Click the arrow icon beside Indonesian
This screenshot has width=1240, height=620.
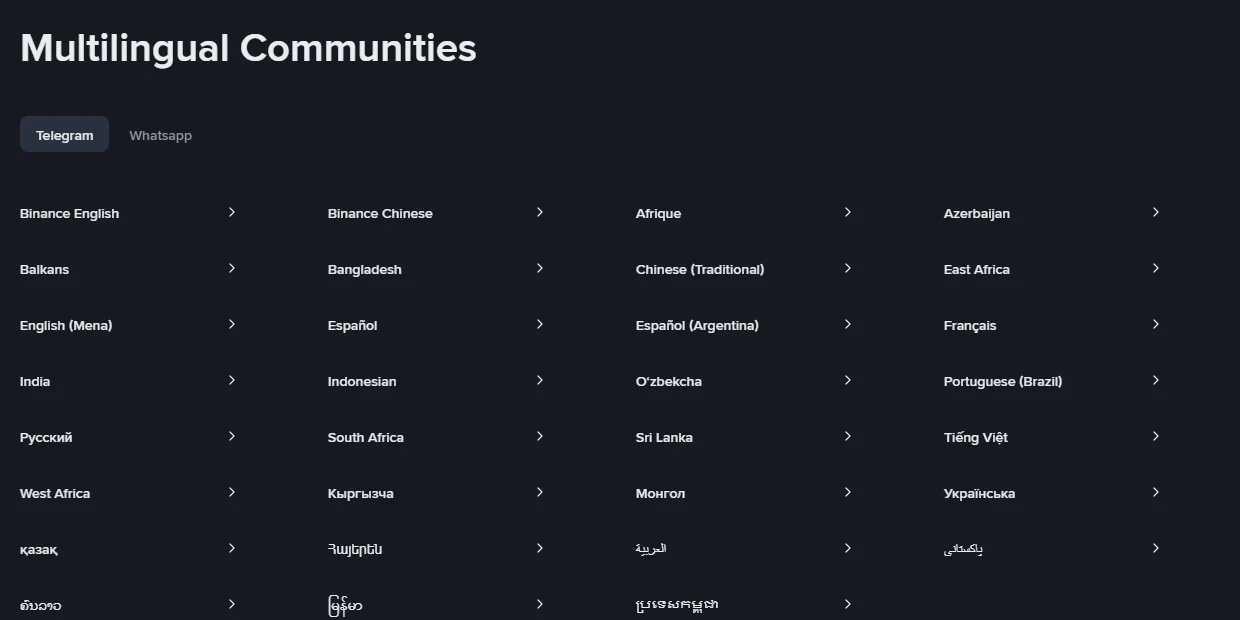[539, 380]
